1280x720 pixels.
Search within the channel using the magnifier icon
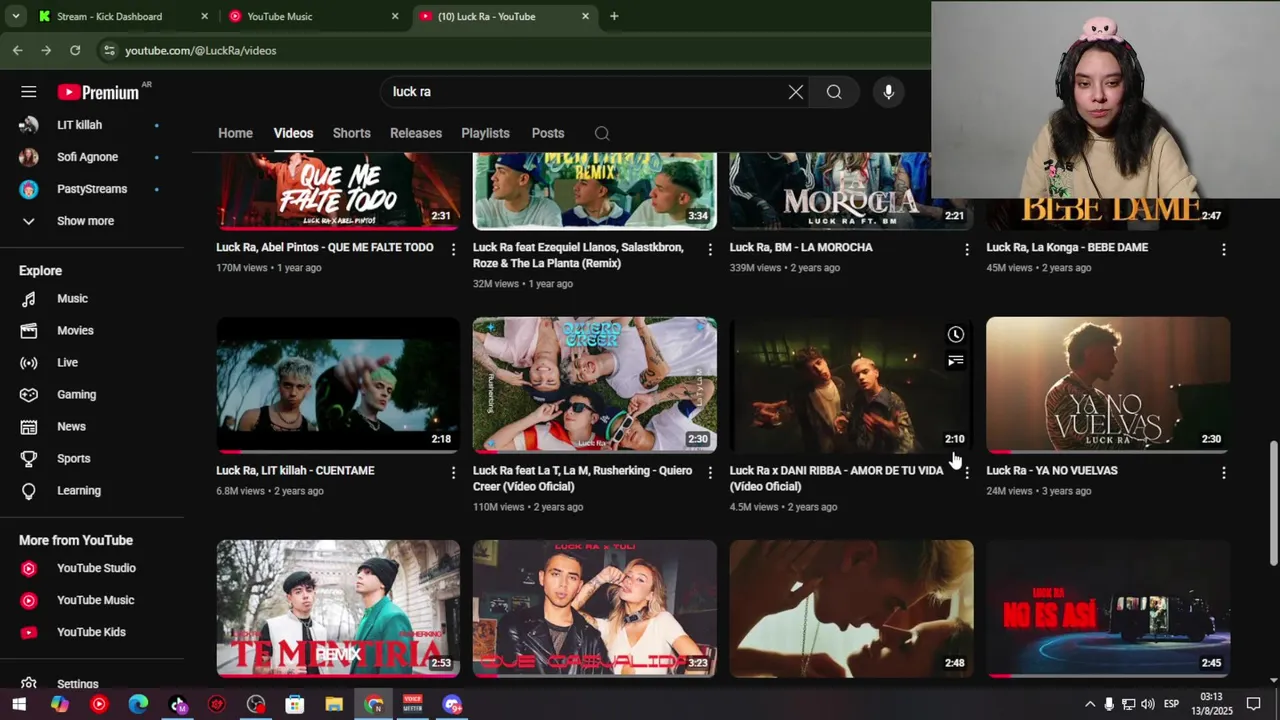[x=601, y=133]
